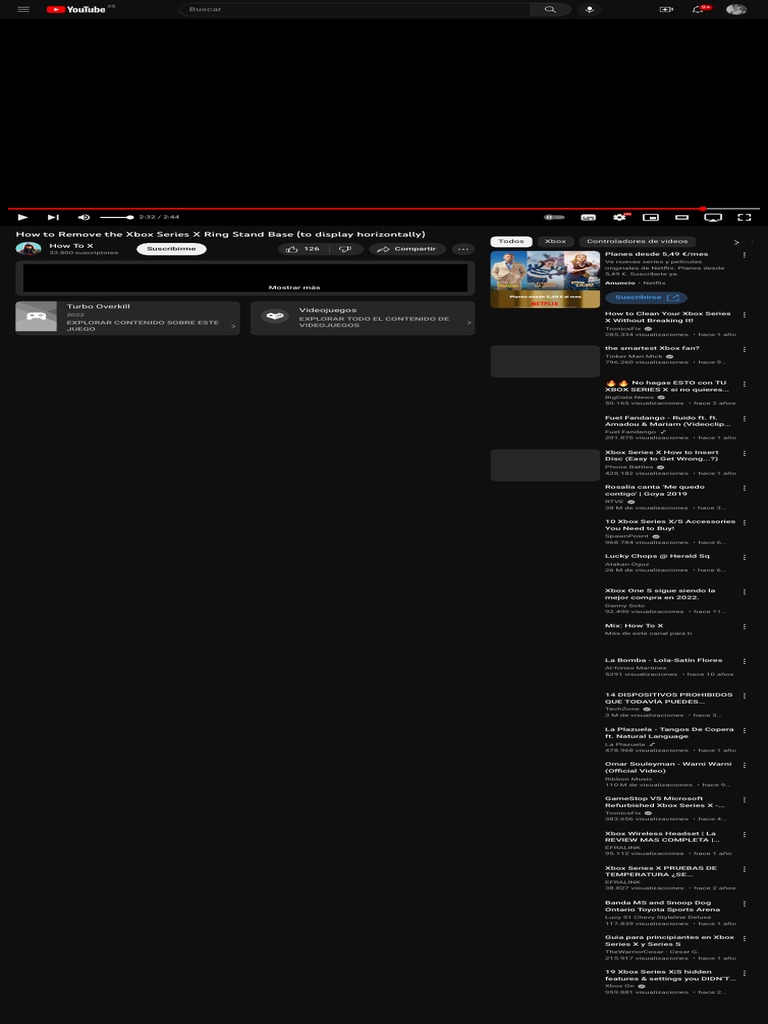Toggle autoplay switch in player
The width and height of the screenshot is (768, 1024).
click(554, 217)
